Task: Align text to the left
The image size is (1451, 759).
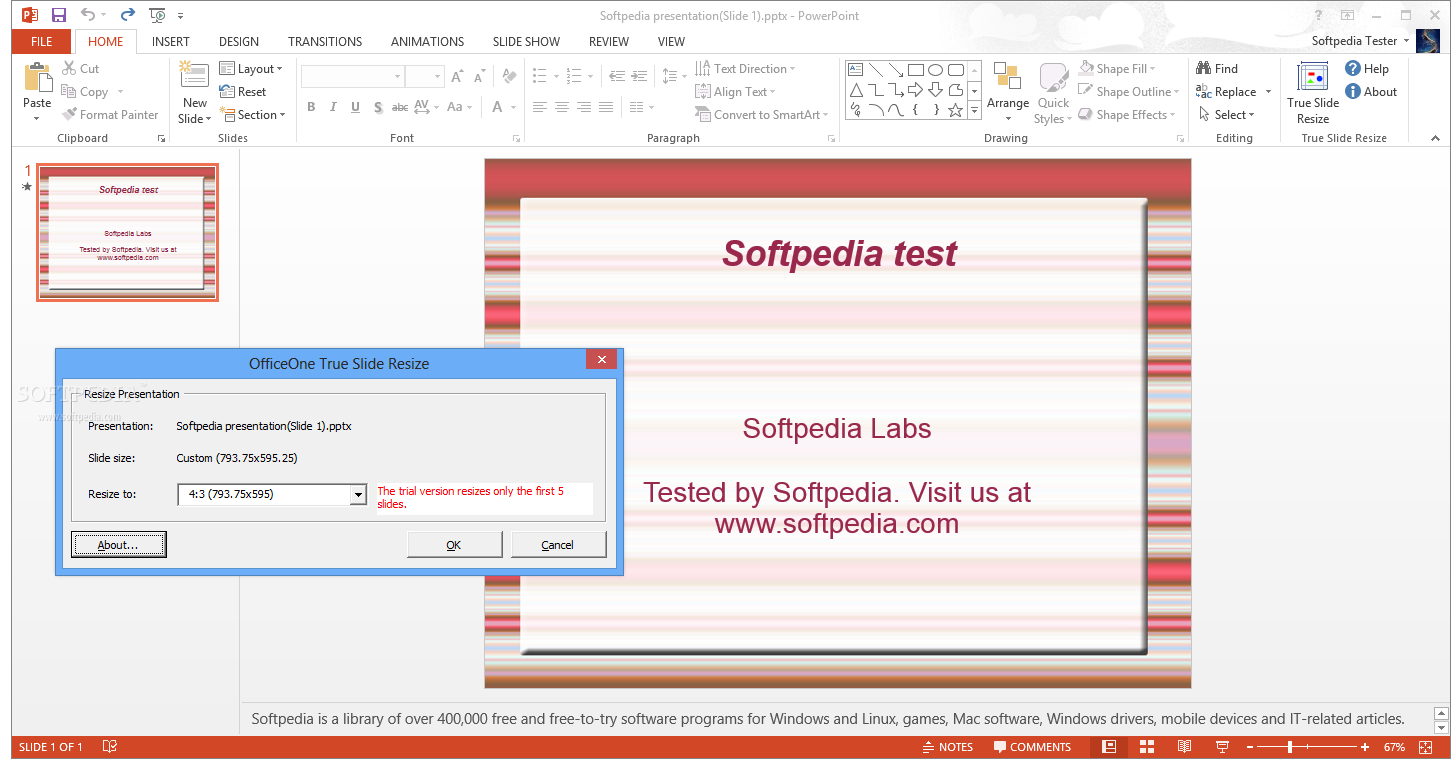Action: tap(540, 107)
